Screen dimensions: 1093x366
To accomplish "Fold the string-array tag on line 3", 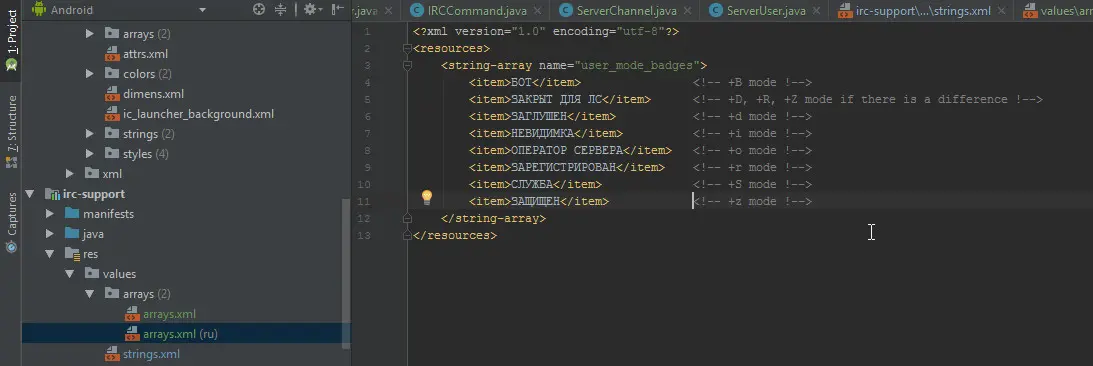I will pos(407,66).
